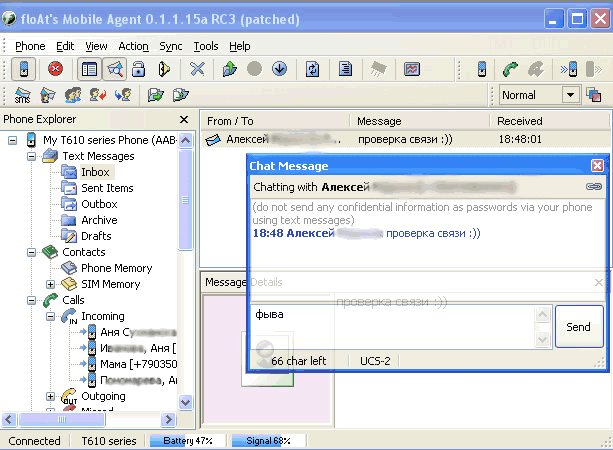Click in the chat message text field
613x450 pixels.
390,326
